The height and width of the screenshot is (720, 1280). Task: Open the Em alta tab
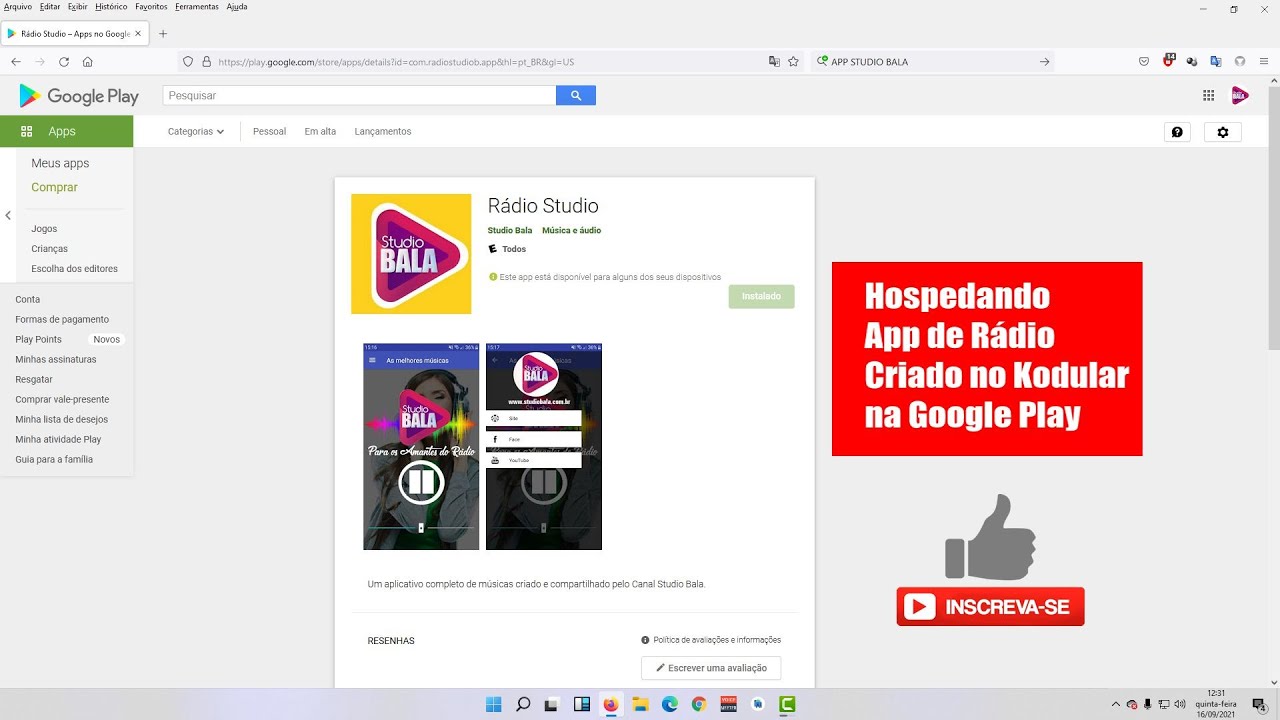[x=320, y=131]
